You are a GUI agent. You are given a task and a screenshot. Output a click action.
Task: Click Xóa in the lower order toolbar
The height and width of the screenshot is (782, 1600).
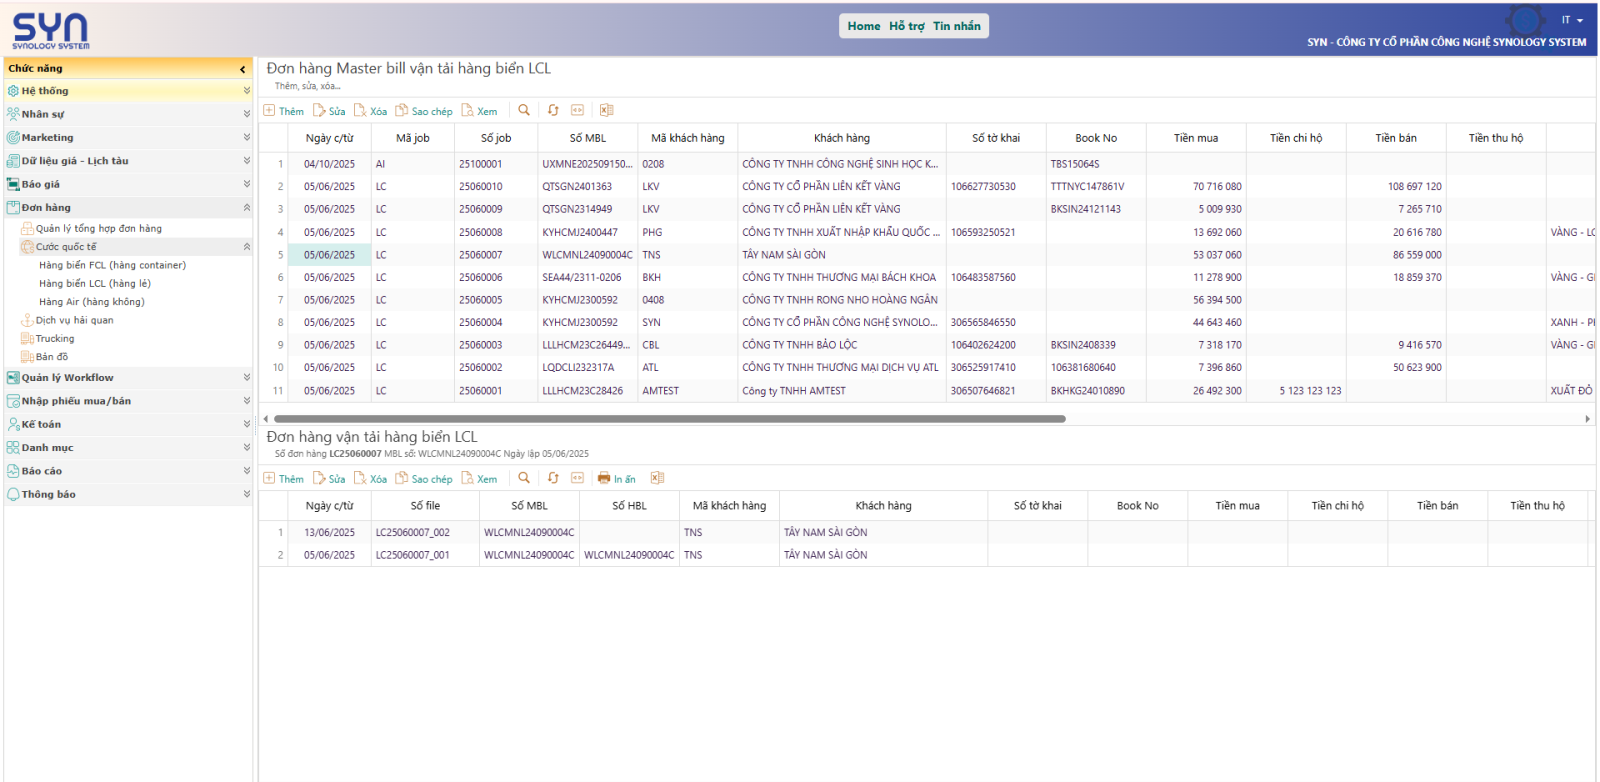point(370,479)
